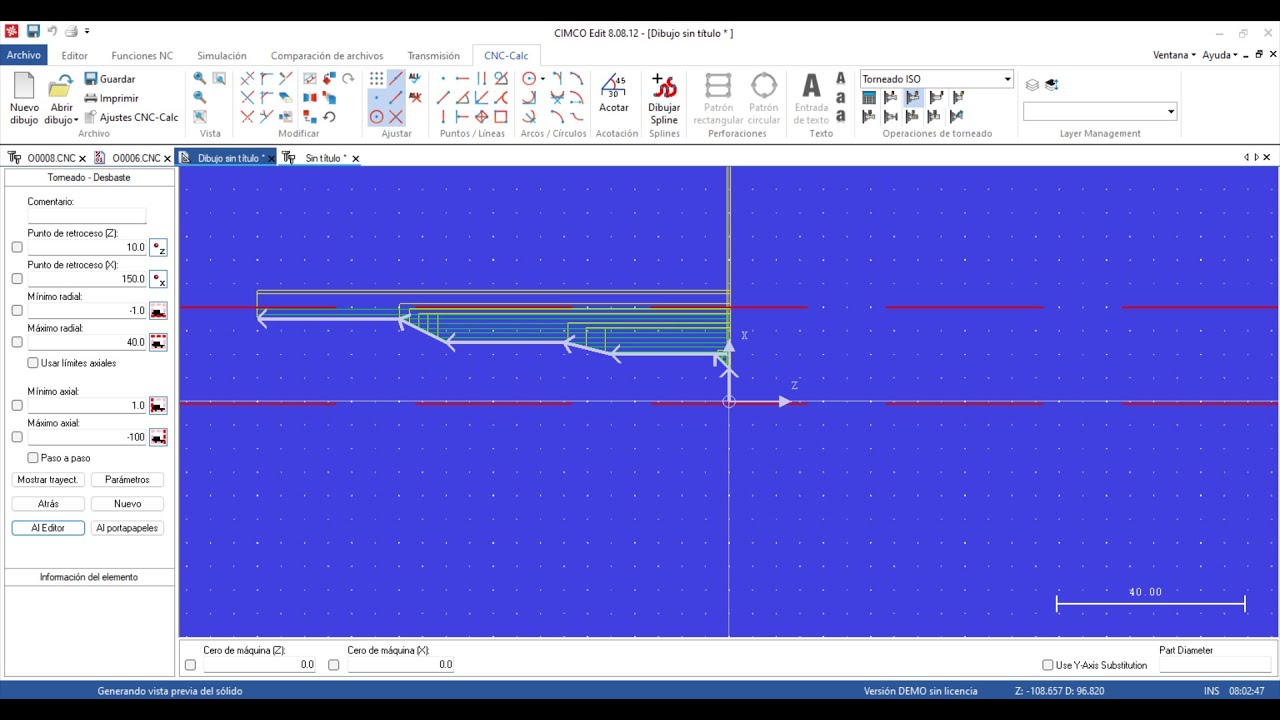The width and height of the screenshot is (1280, 720).
Task: Toggle Cero de máquina (Z) checkbox
Action: pyautogui.click(x=190, y=665)
